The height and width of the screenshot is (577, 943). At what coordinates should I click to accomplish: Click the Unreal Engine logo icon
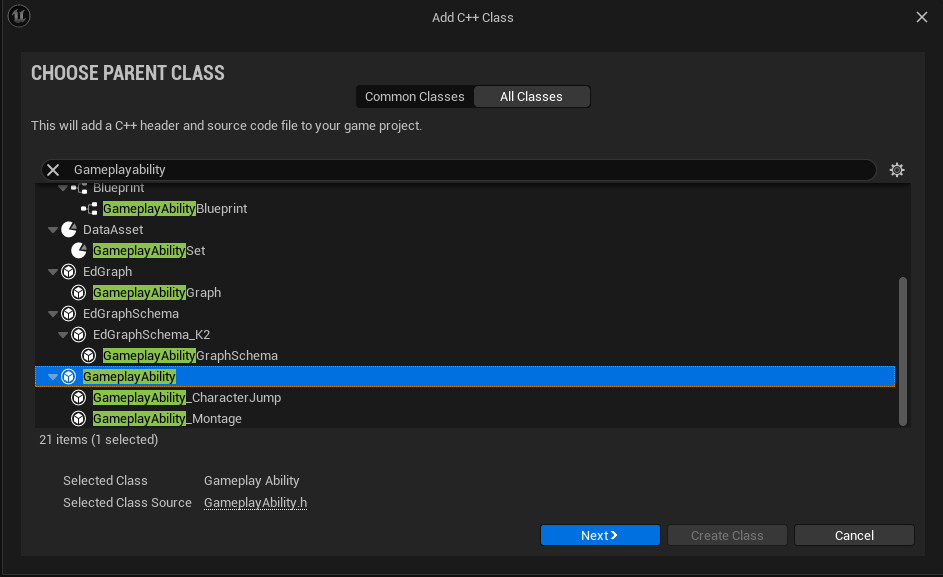click(19, 16)
